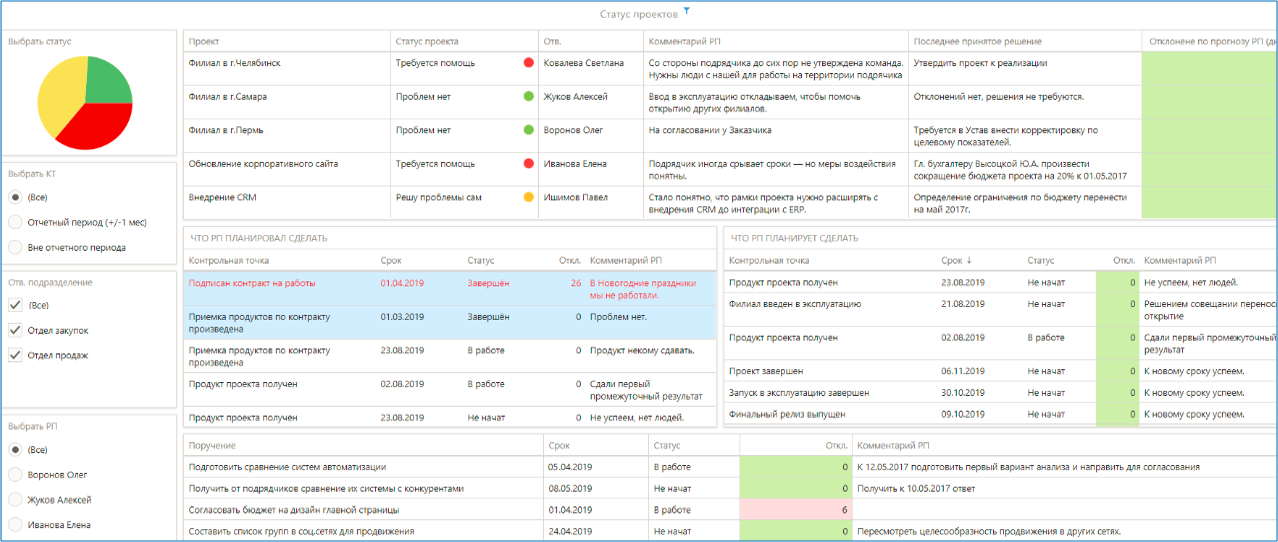The height and width of the screenshot is (542, 1278).
Task: Click task Составить список групп в соц.сетях
Action: 301,532
